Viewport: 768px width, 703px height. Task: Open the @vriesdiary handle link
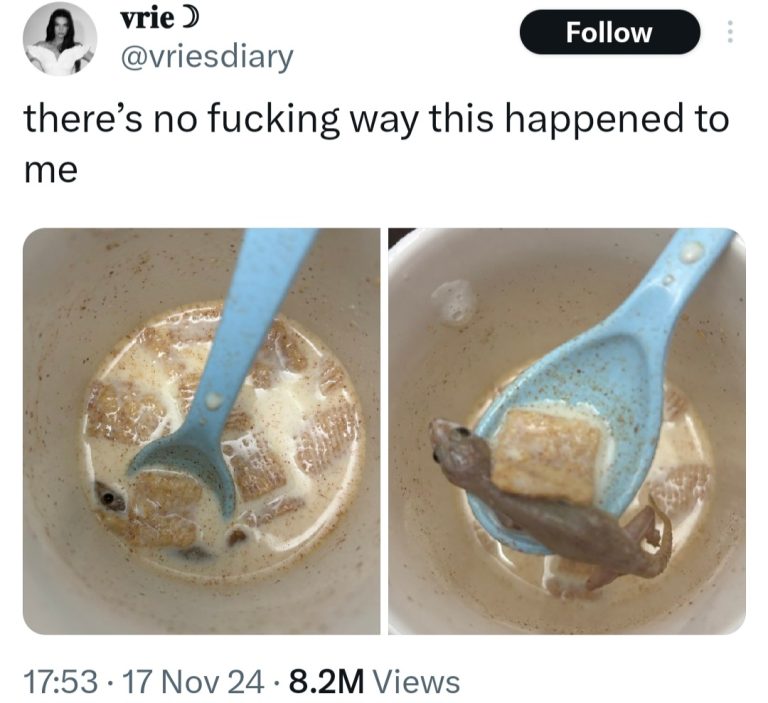pyautogui.click(x=206, y=58)
